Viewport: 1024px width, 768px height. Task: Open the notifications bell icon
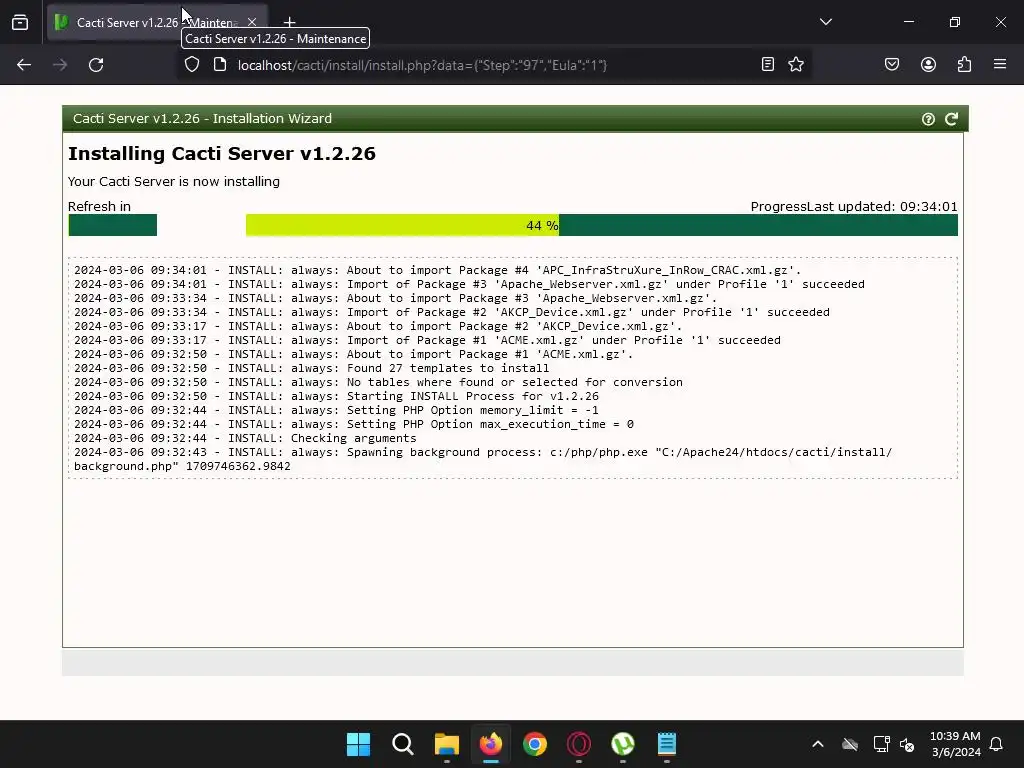[x=997, y=744]
